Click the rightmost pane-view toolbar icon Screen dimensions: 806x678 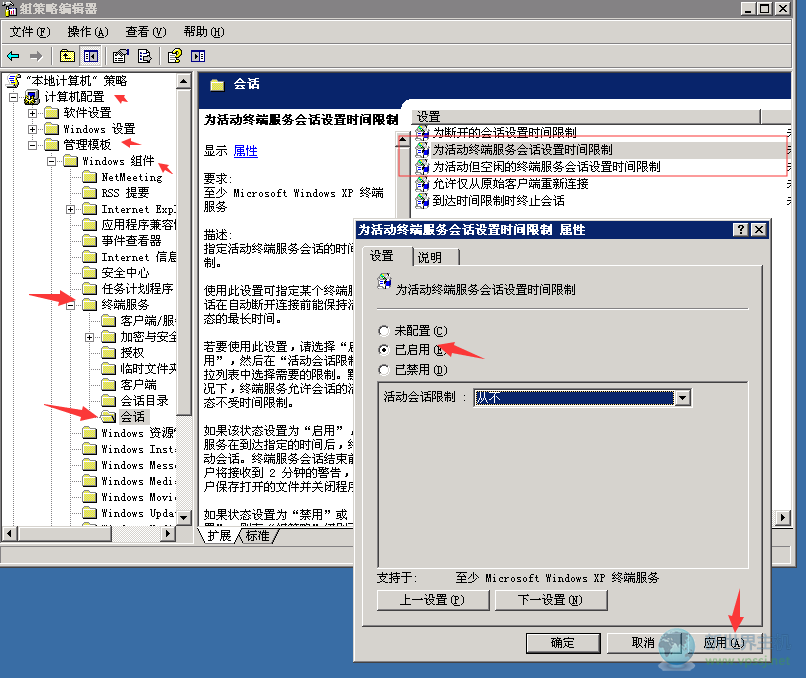pos(198,56)
